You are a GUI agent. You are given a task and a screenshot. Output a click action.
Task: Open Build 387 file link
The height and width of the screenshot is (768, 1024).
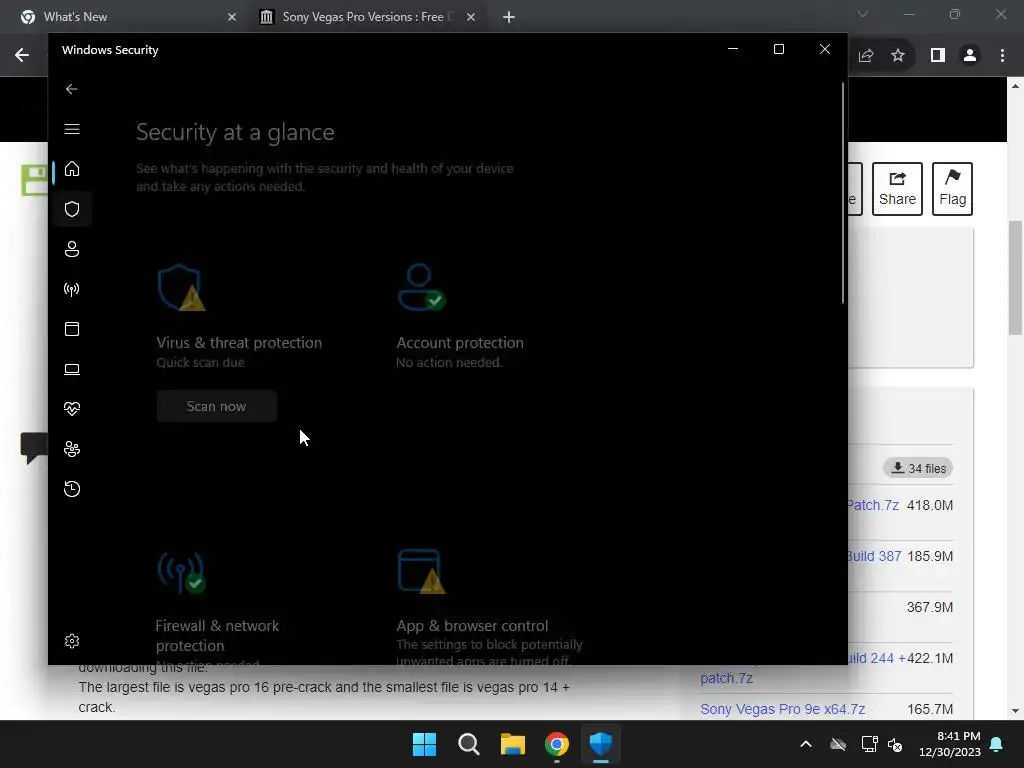[x=874, y=556]
